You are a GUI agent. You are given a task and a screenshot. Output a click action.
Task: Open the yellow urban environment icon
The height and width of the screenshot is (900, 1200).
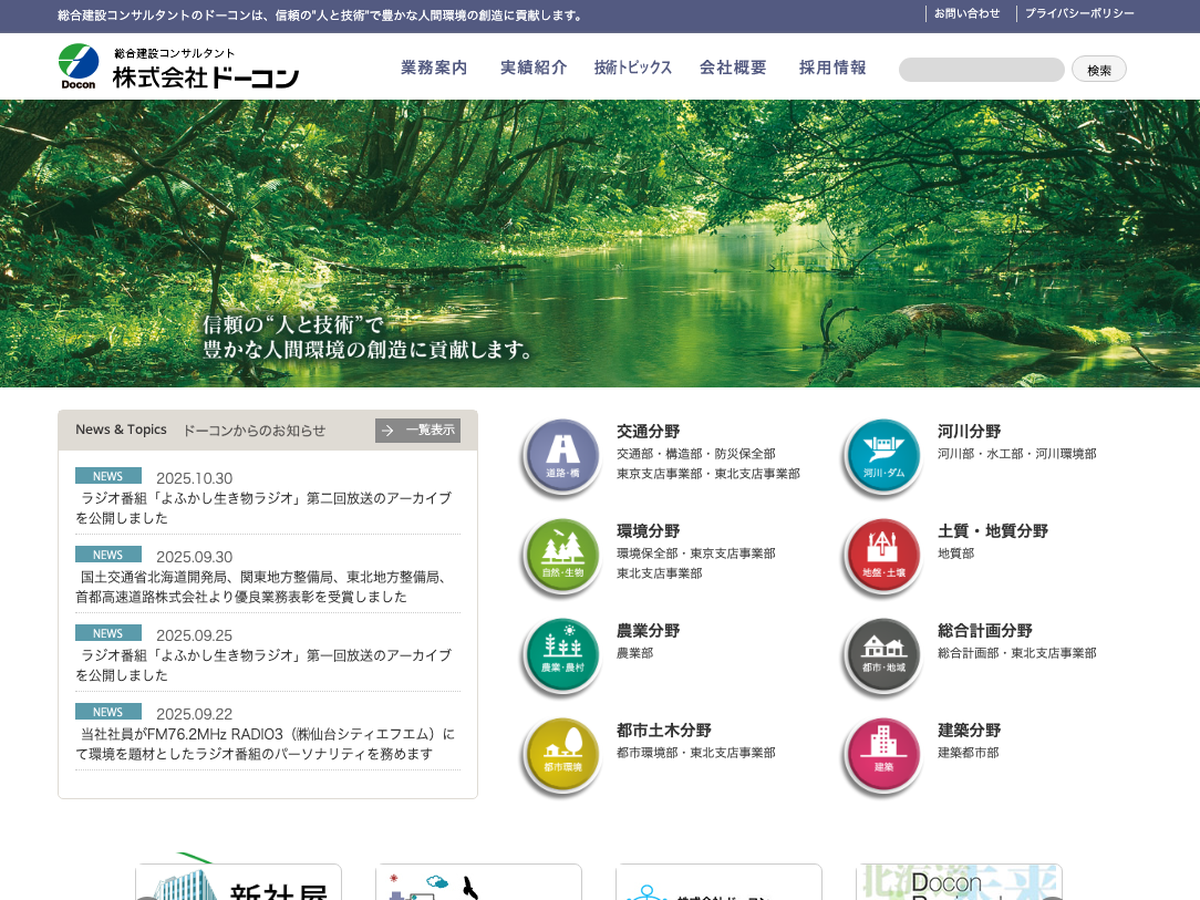562,755
